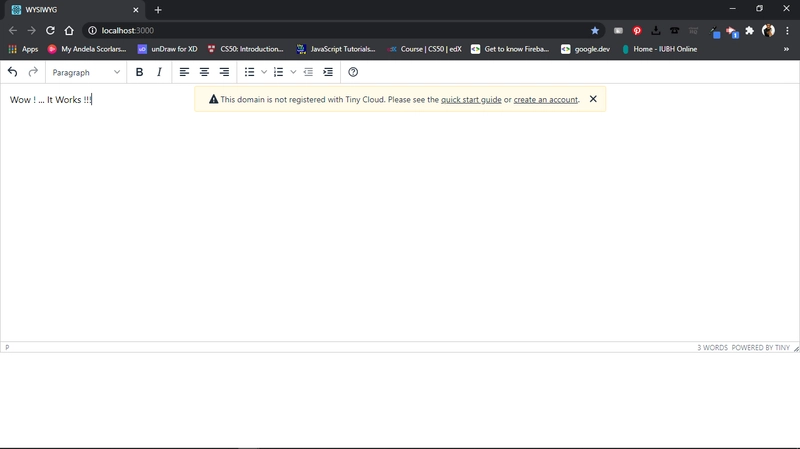Open CS50: Introduction bookmark
This screenshot has width=800, height=449.
pyautogui.click(x=245, y=49)
